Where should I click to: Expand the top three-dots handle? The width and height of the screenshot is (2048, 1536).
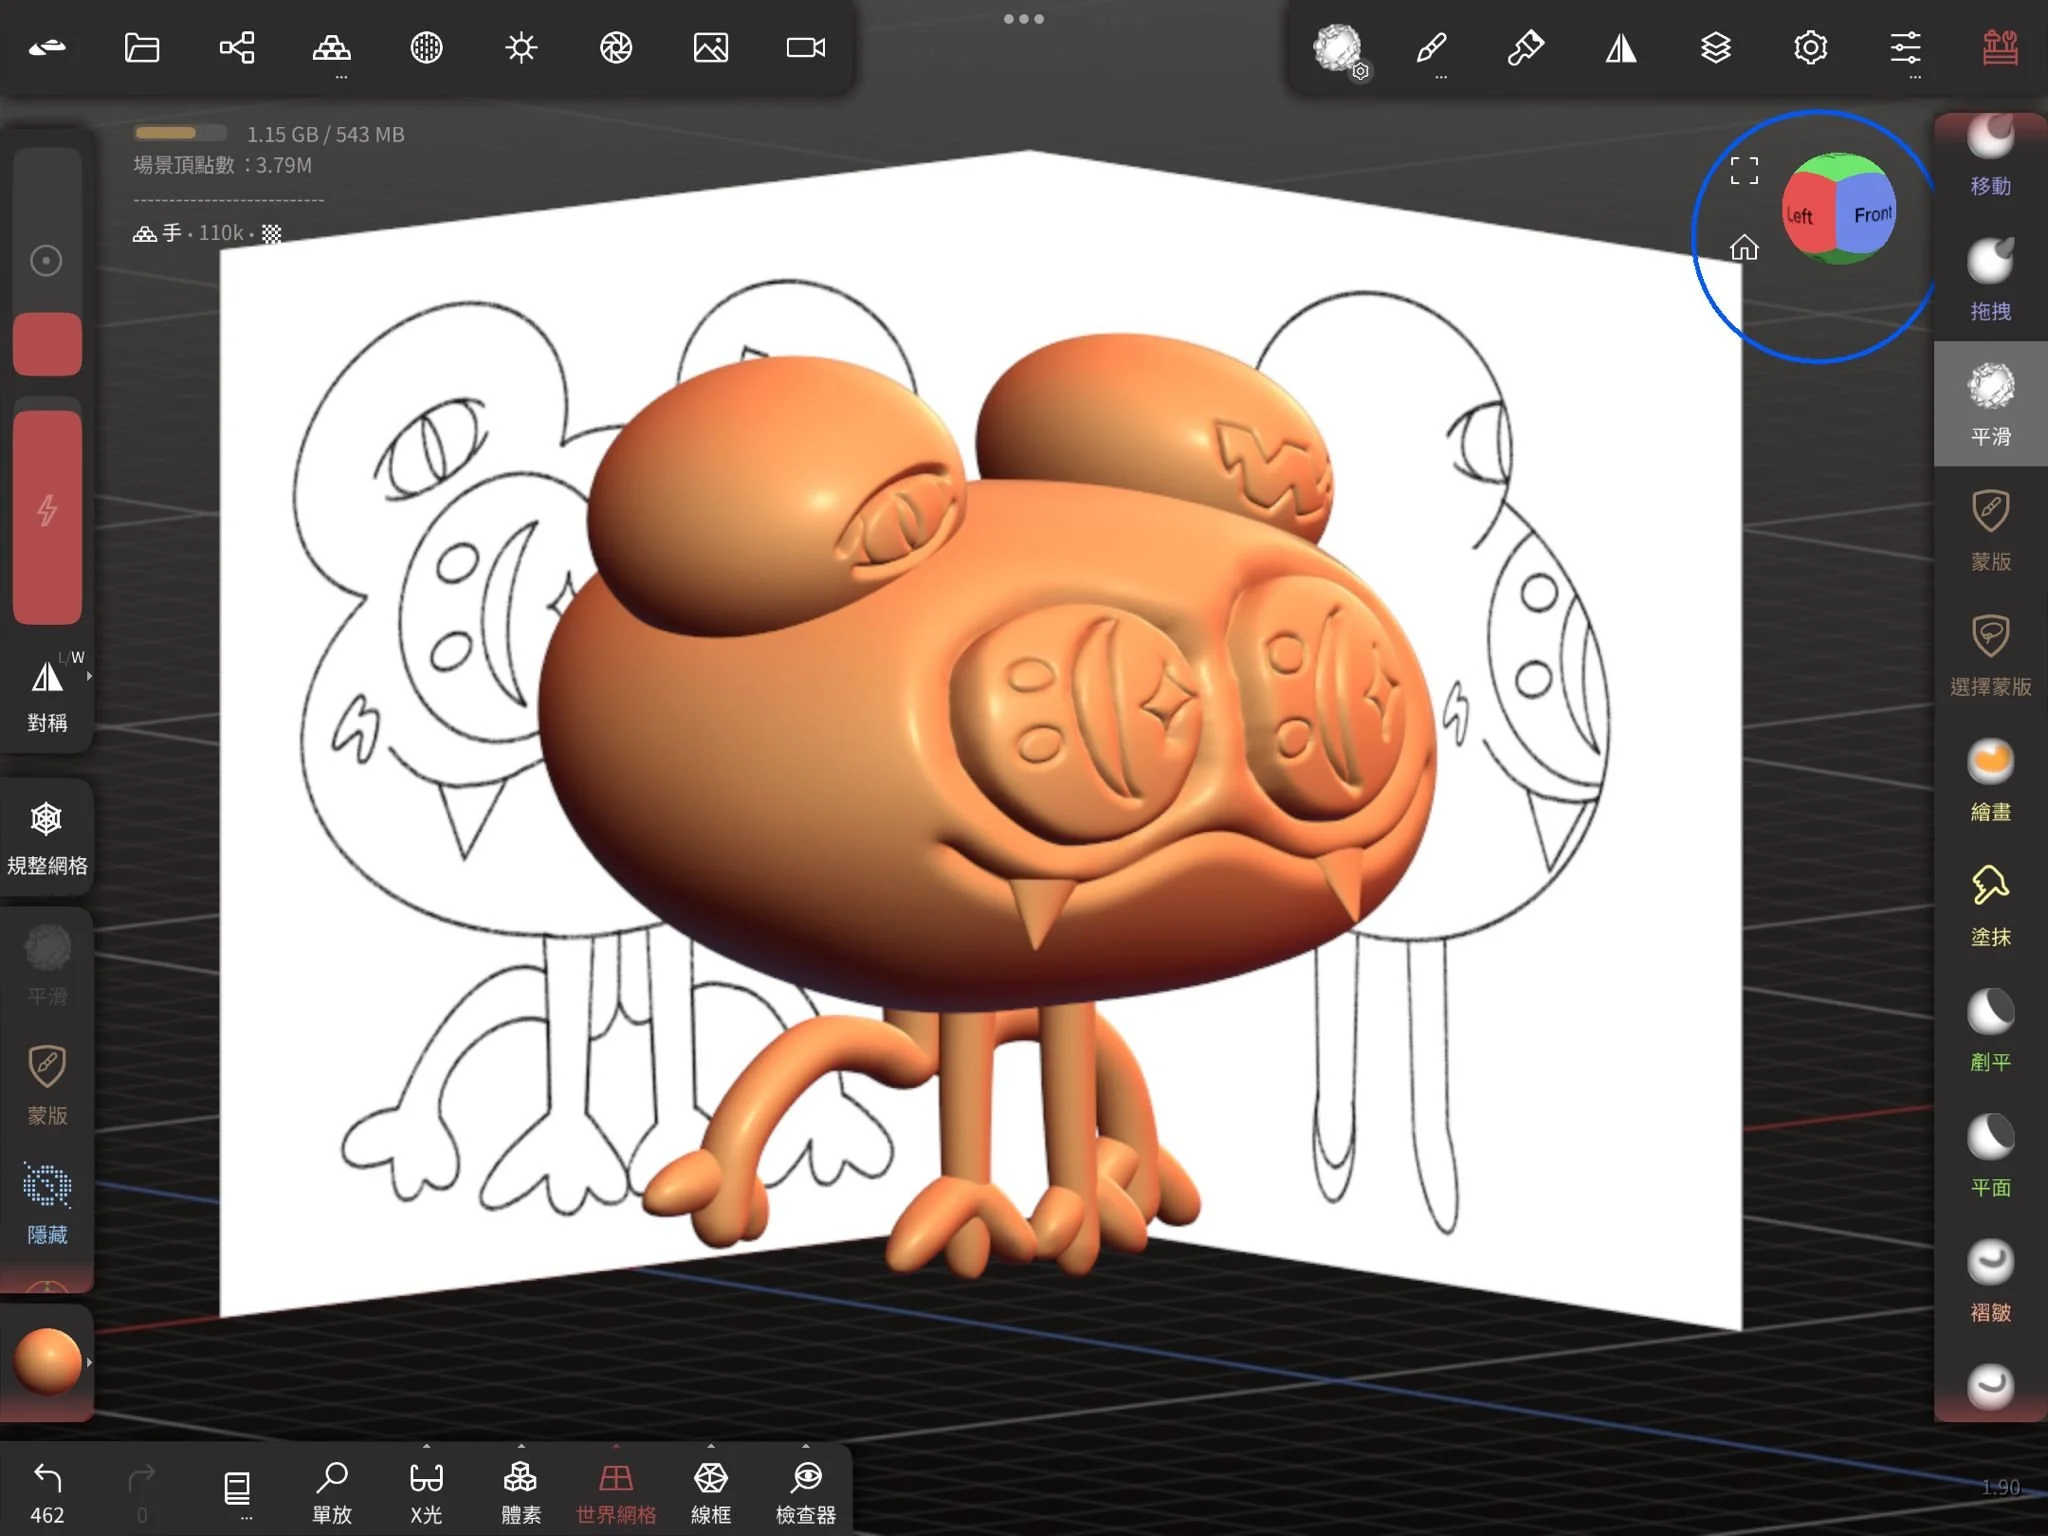(x=1024, y=19)
